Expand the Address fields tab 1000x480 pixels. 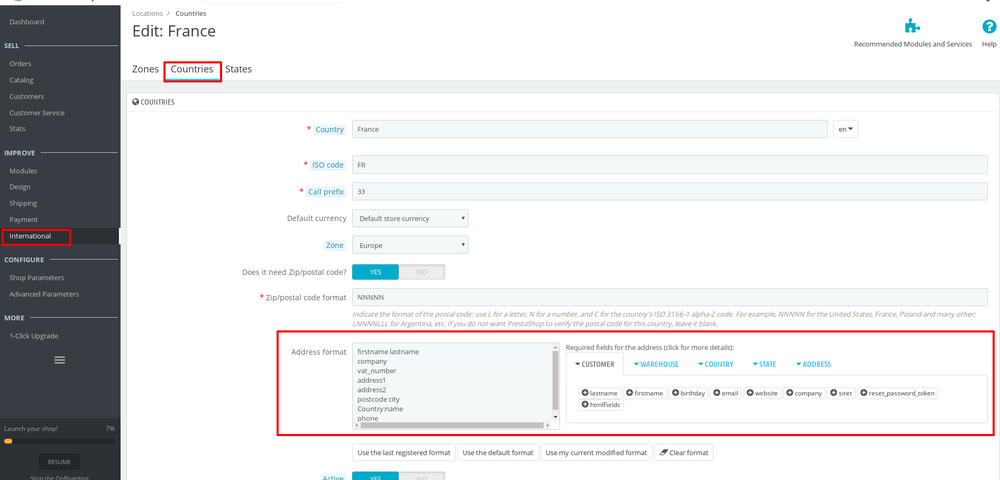(813, 365)
